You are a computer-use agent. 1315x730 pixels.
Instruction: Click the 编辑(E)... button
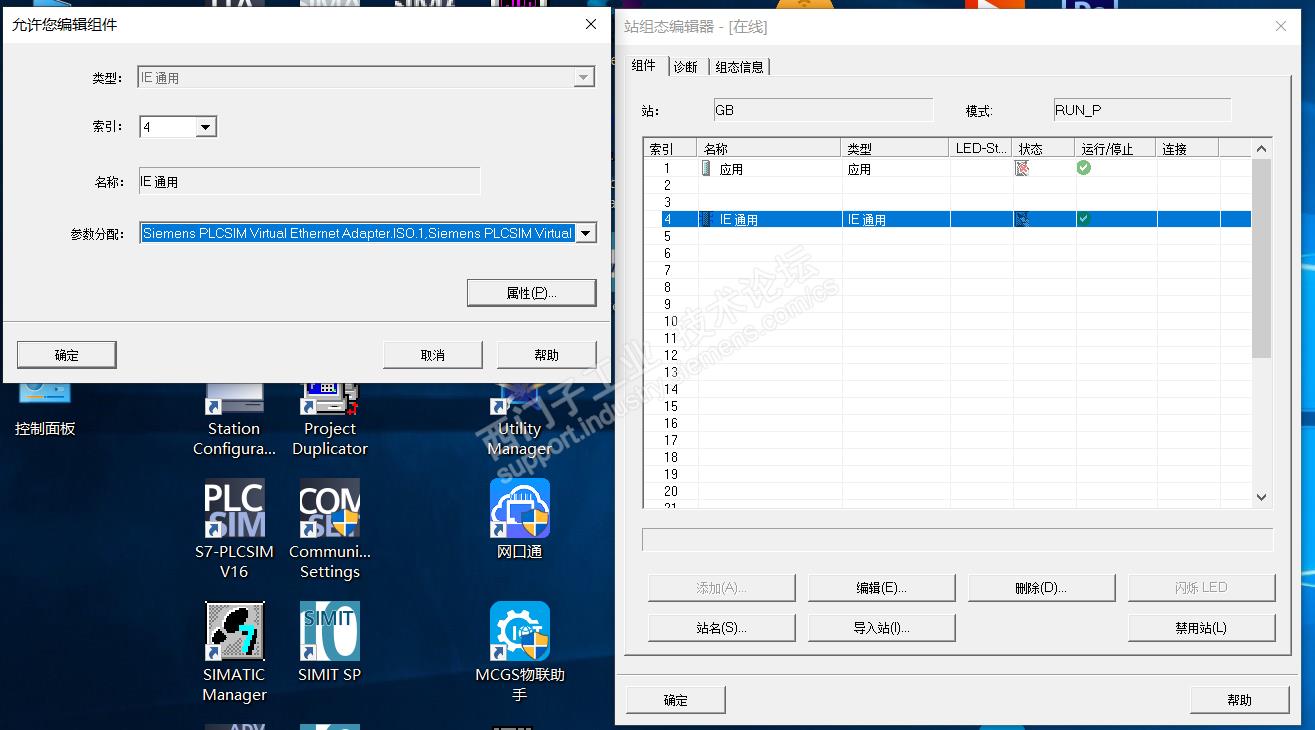click(881, 588)
